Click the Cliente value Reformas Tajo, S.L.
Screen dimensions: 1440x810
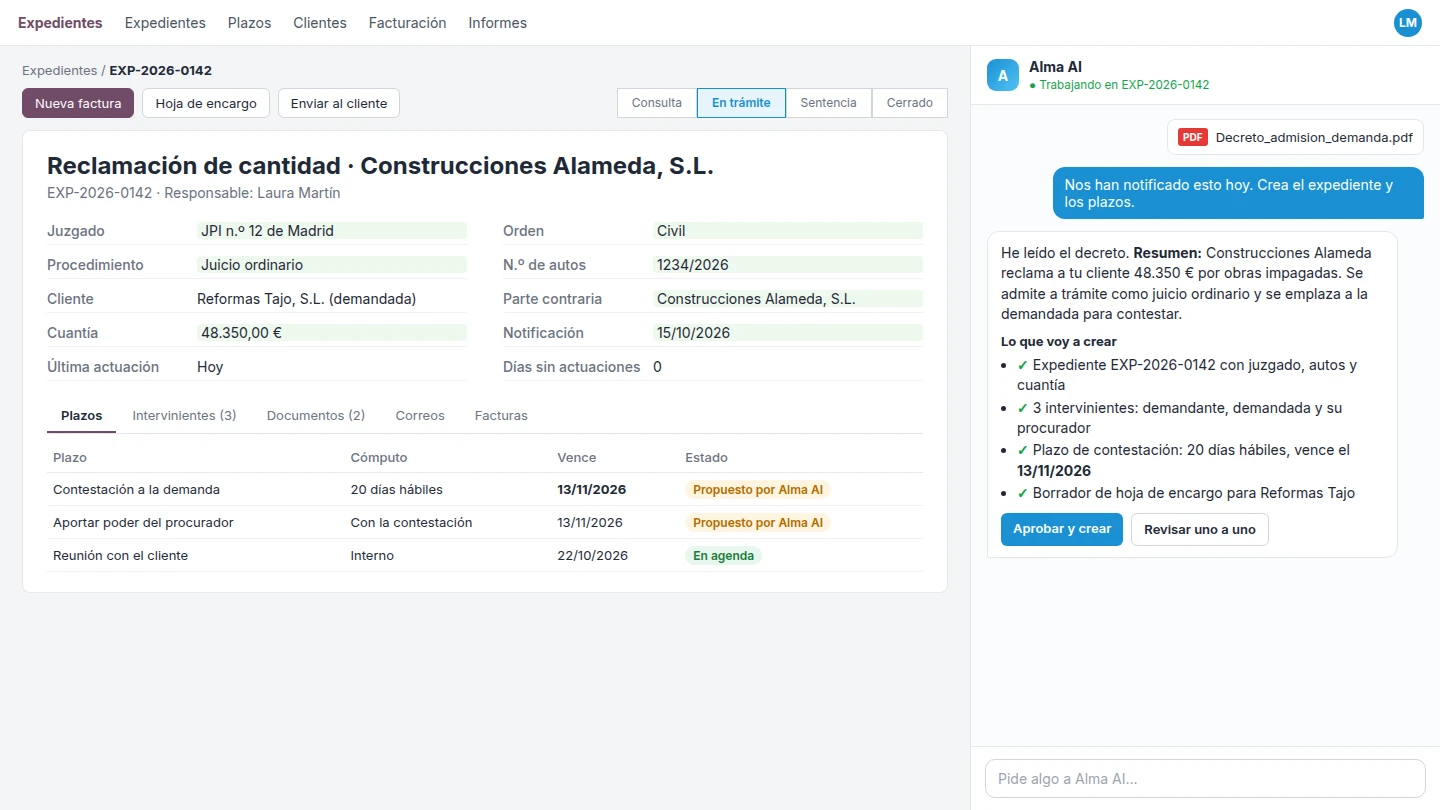306,299
